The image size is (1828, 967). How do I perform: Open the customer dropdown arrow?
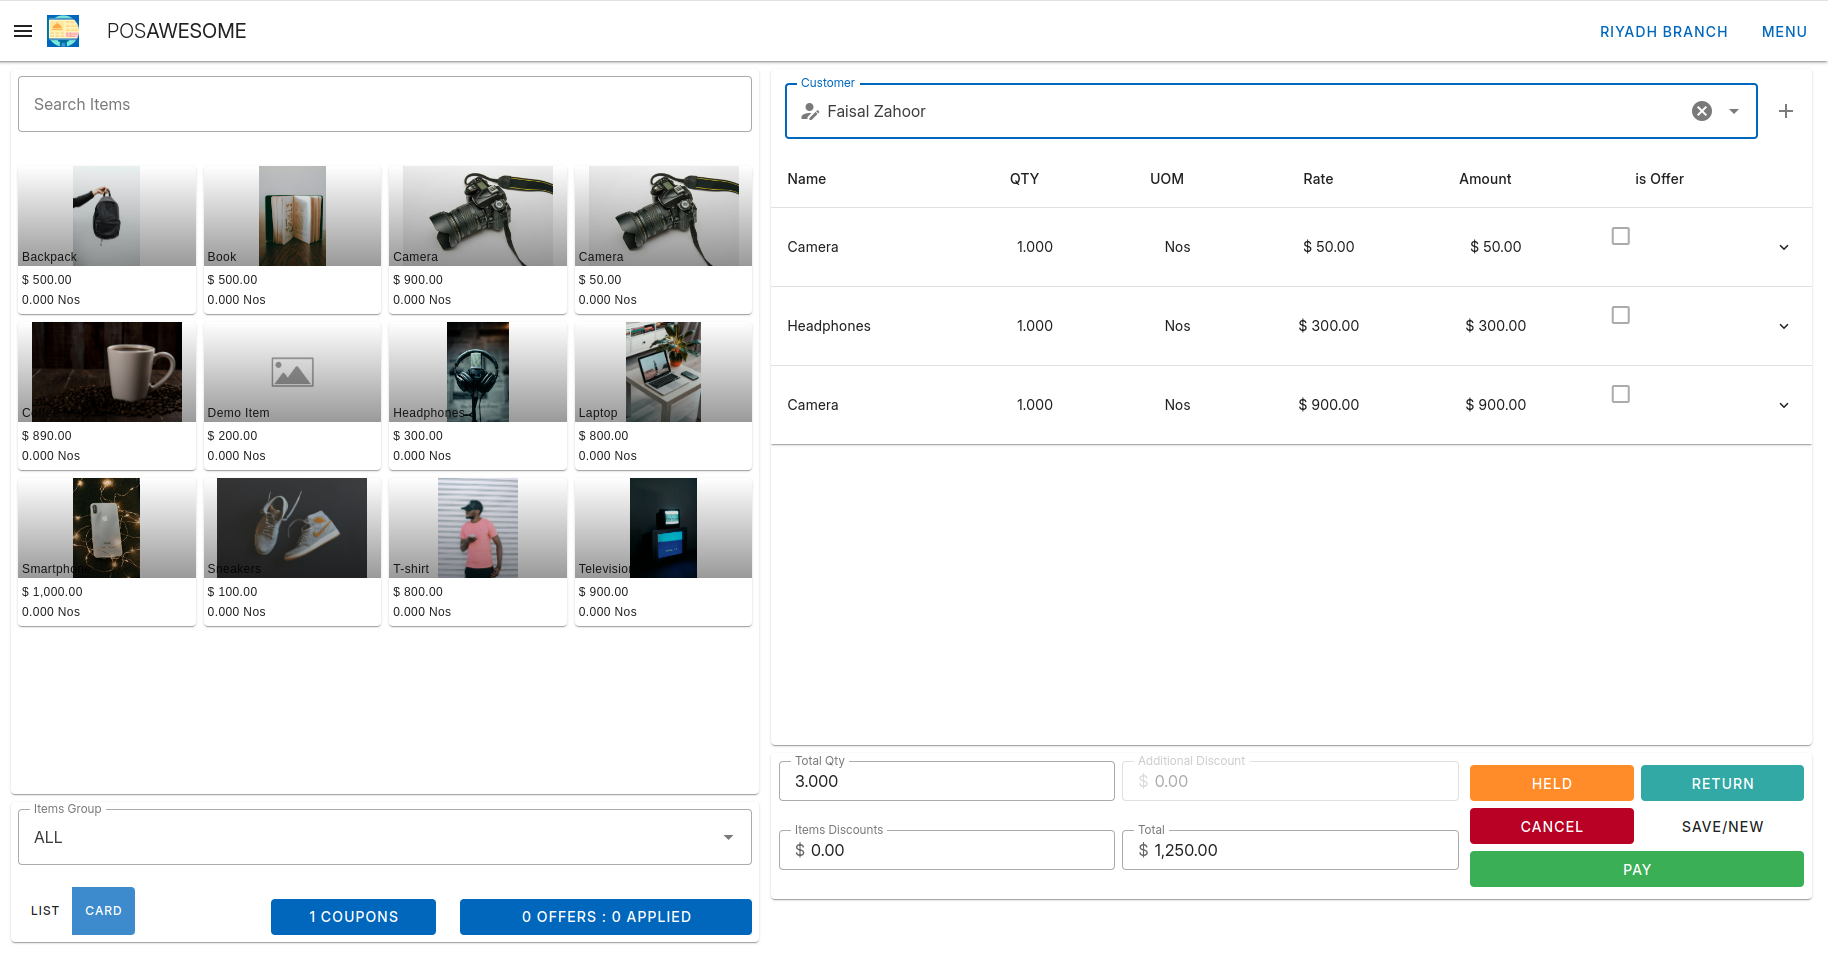[x=1734, y=111]
